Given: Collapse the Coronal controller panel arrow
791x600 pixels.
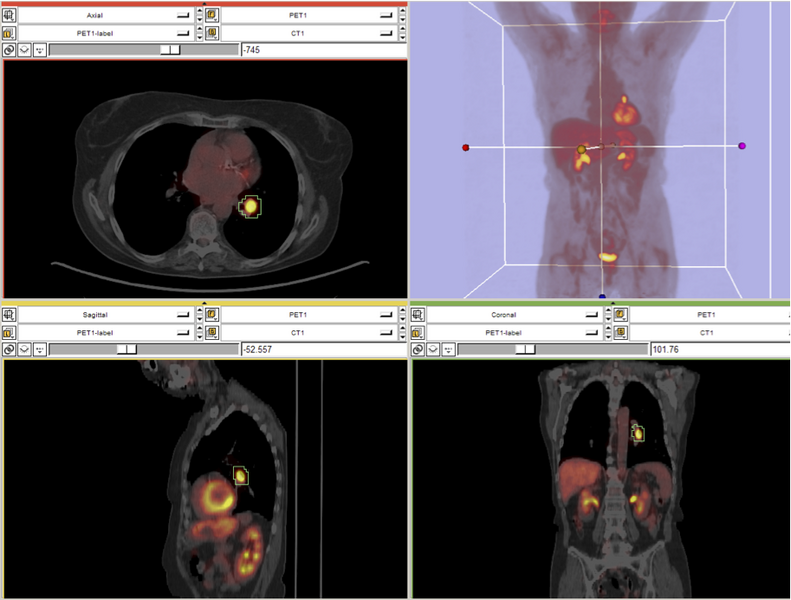Looking at the screenshot, I should pyautogui.click(x=612, y=303).
